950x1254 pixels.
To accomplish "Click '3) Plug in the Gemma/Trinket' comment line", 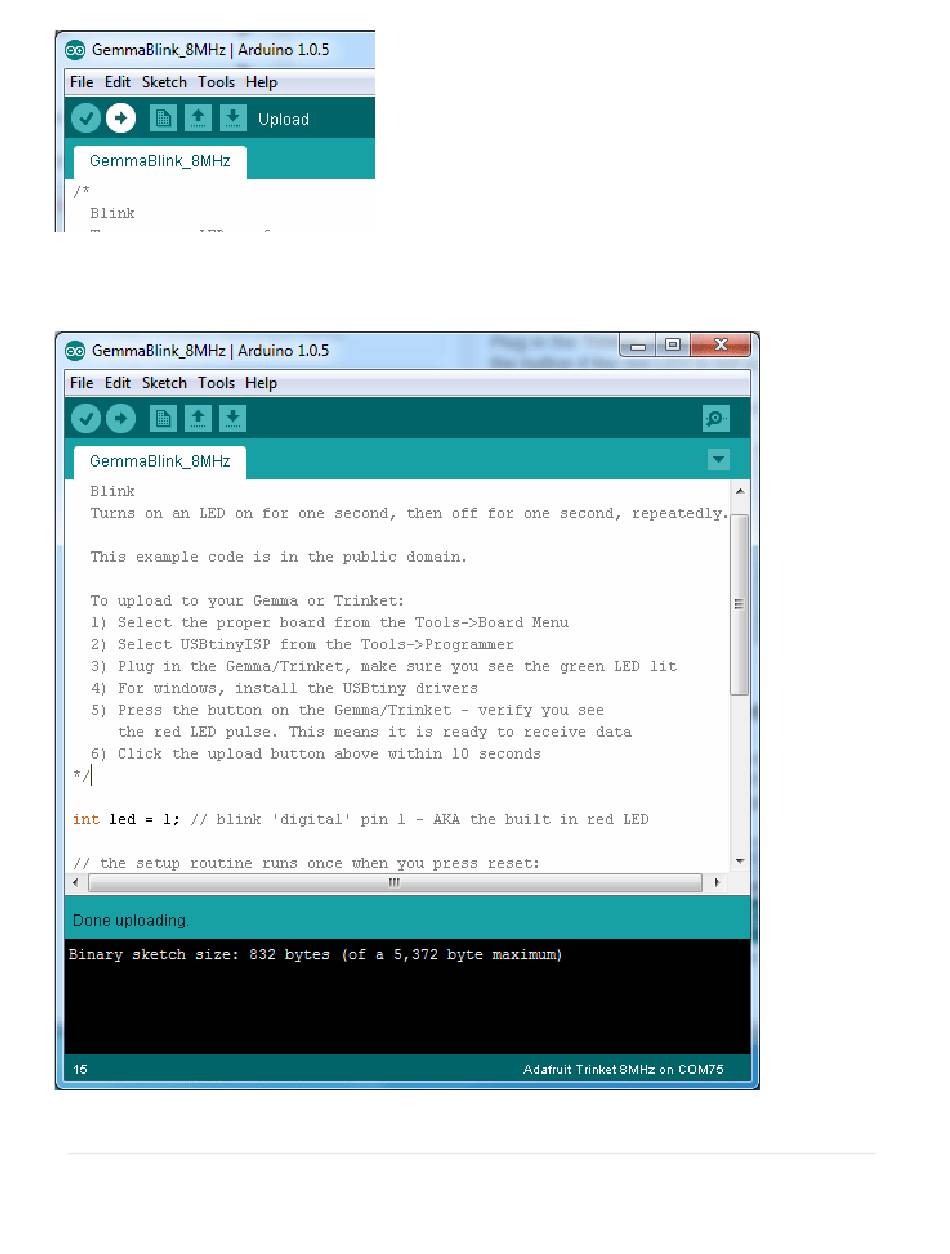I will click(x=384, y=666).
